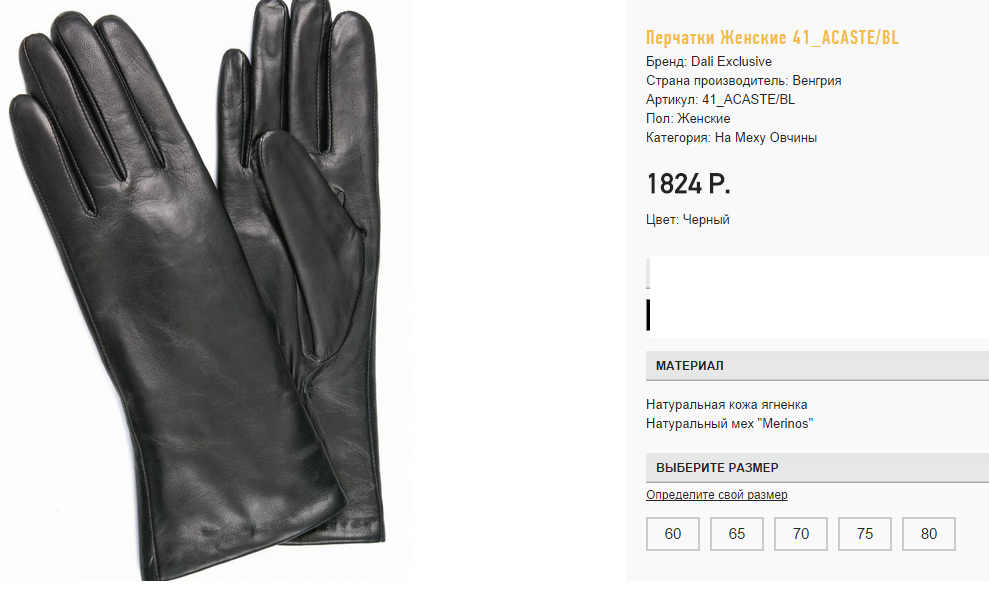Choose size 70 option
Viewport: 989px width, 599px height.
coord(800,534)
